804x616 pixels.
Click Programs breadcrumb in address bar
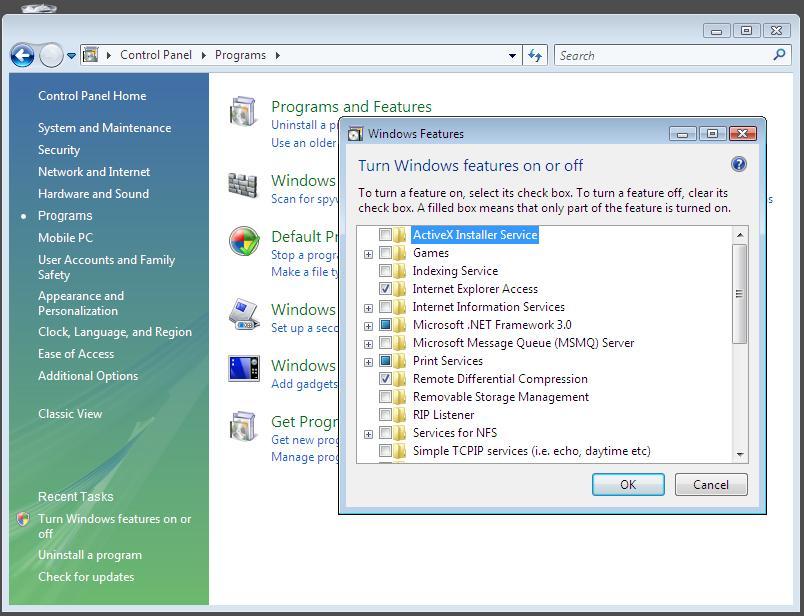(x=240, y=55)
